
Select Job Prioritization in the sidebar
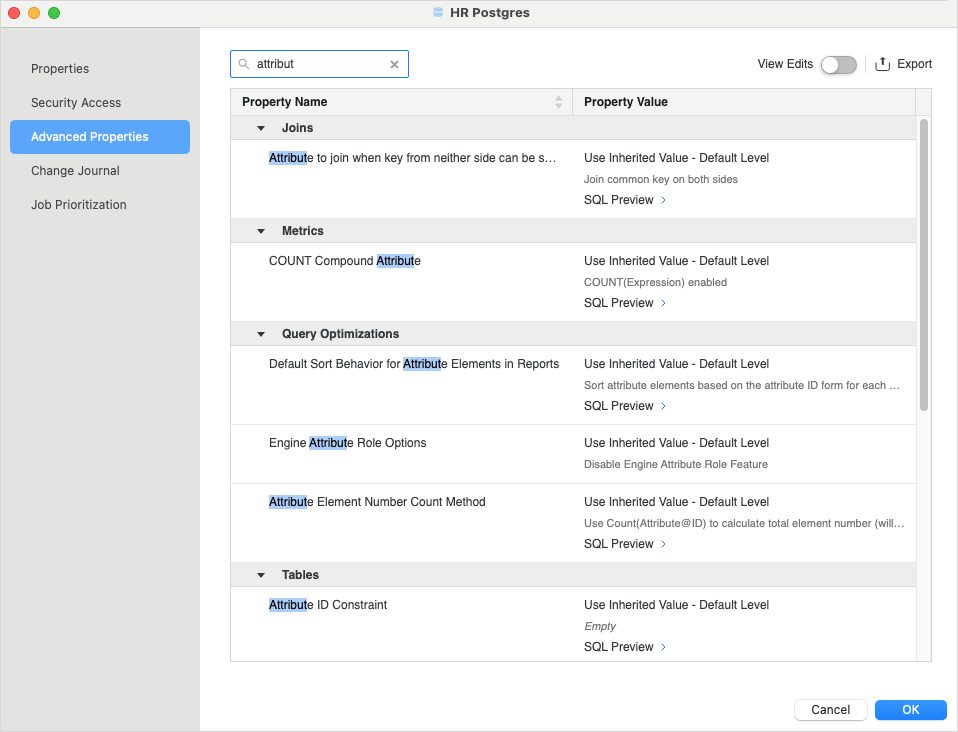click(x=79, y=205)
